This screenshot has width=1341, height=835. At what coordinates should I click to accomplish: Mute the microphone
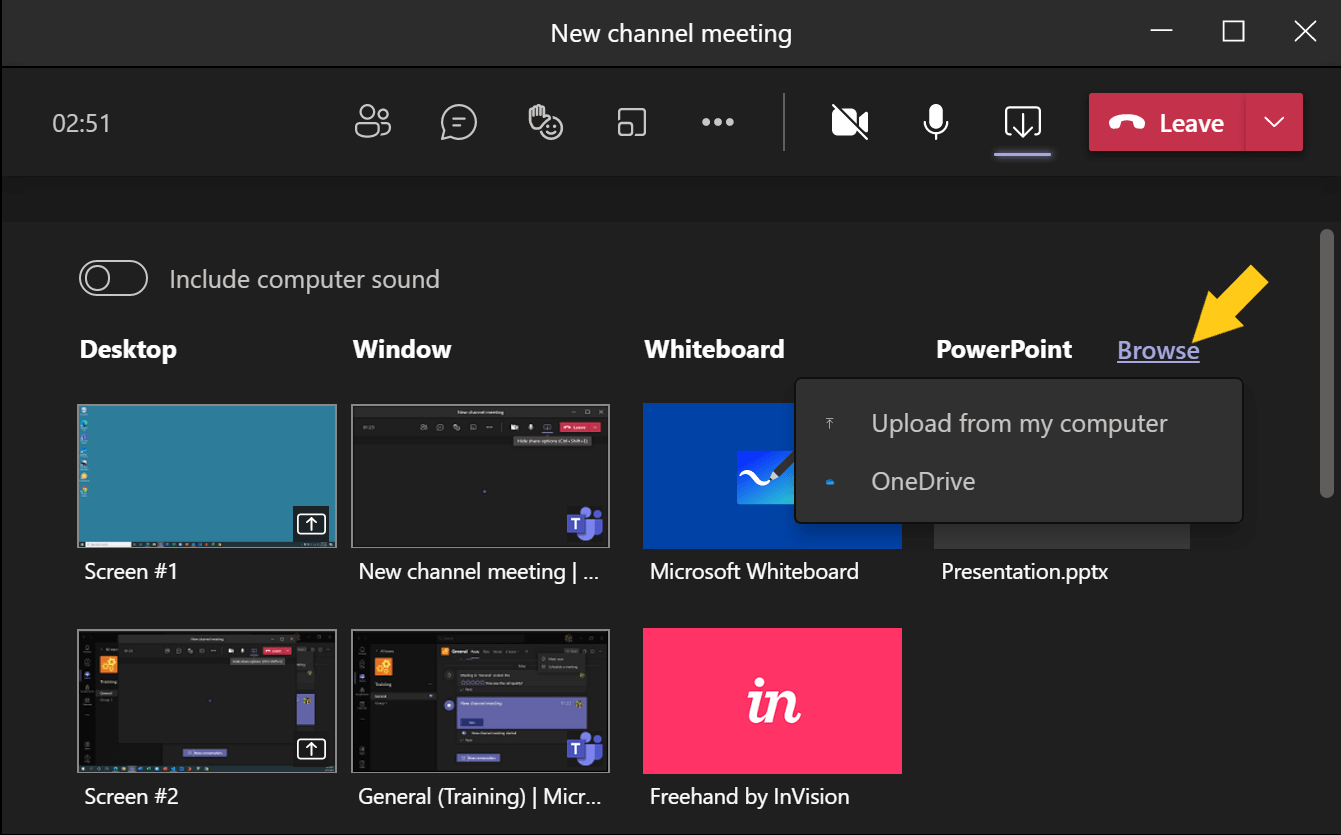(x=935, y=123)
